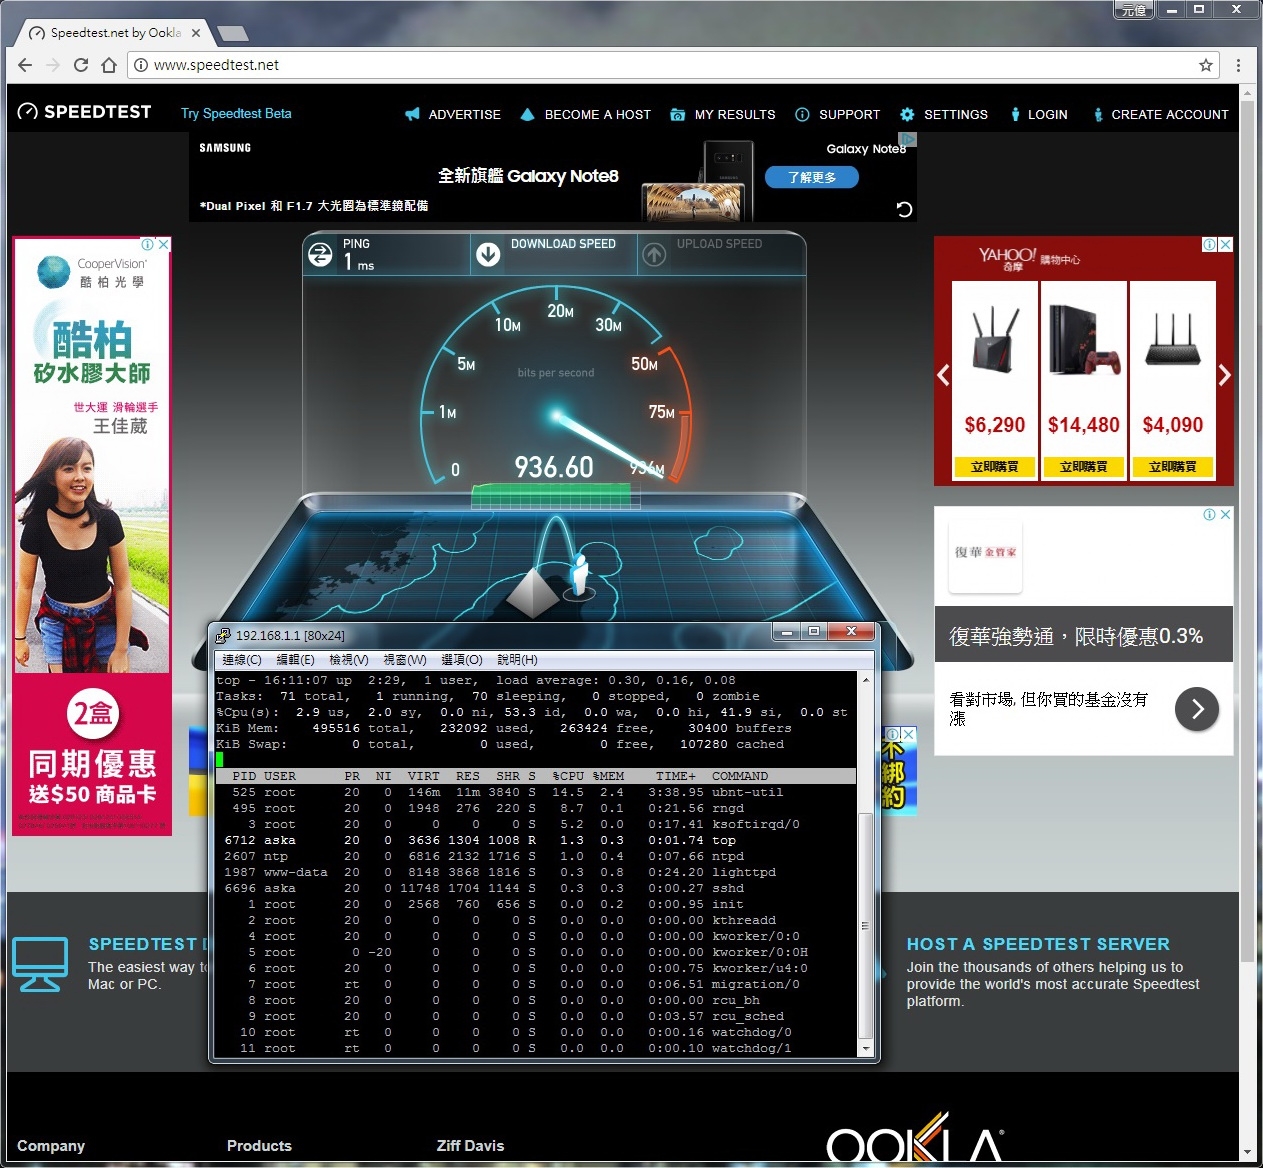
Task: Close the Yahoo shopping ad
Action: [x=1225, y=244]
